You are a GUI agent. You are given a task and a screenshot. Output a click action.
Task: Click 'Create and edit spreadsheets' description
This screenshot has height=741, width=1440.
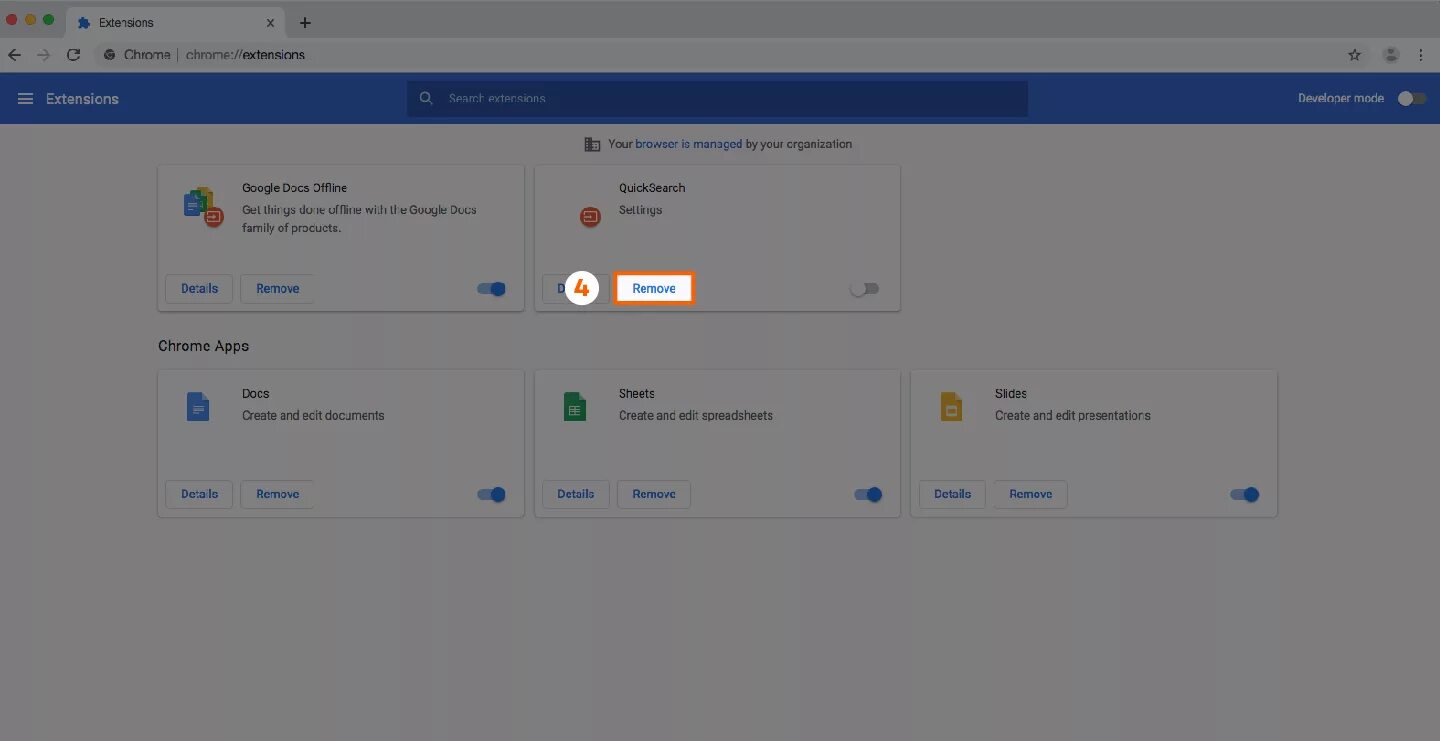[696, 416]
